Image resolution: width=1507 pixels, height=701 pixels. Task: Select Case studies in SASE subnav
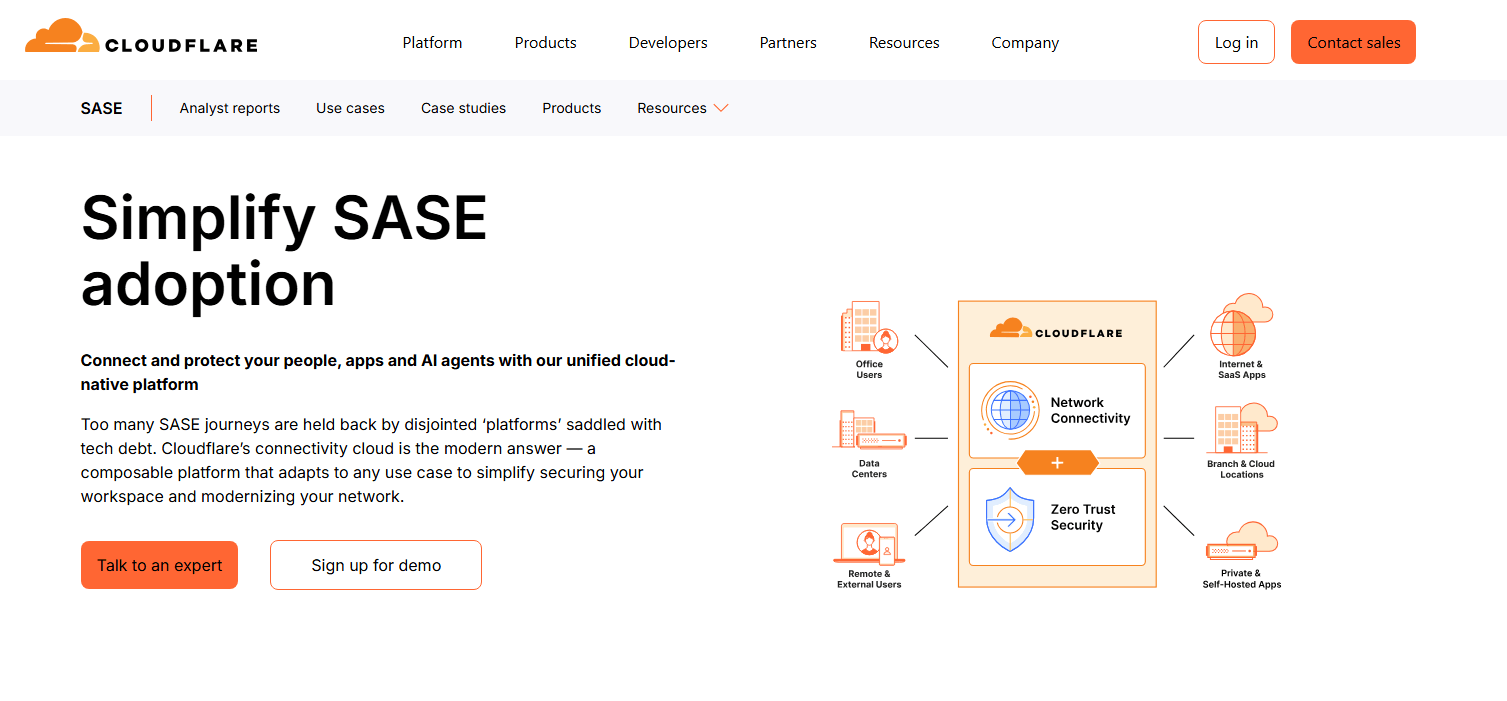pos(463,108)
